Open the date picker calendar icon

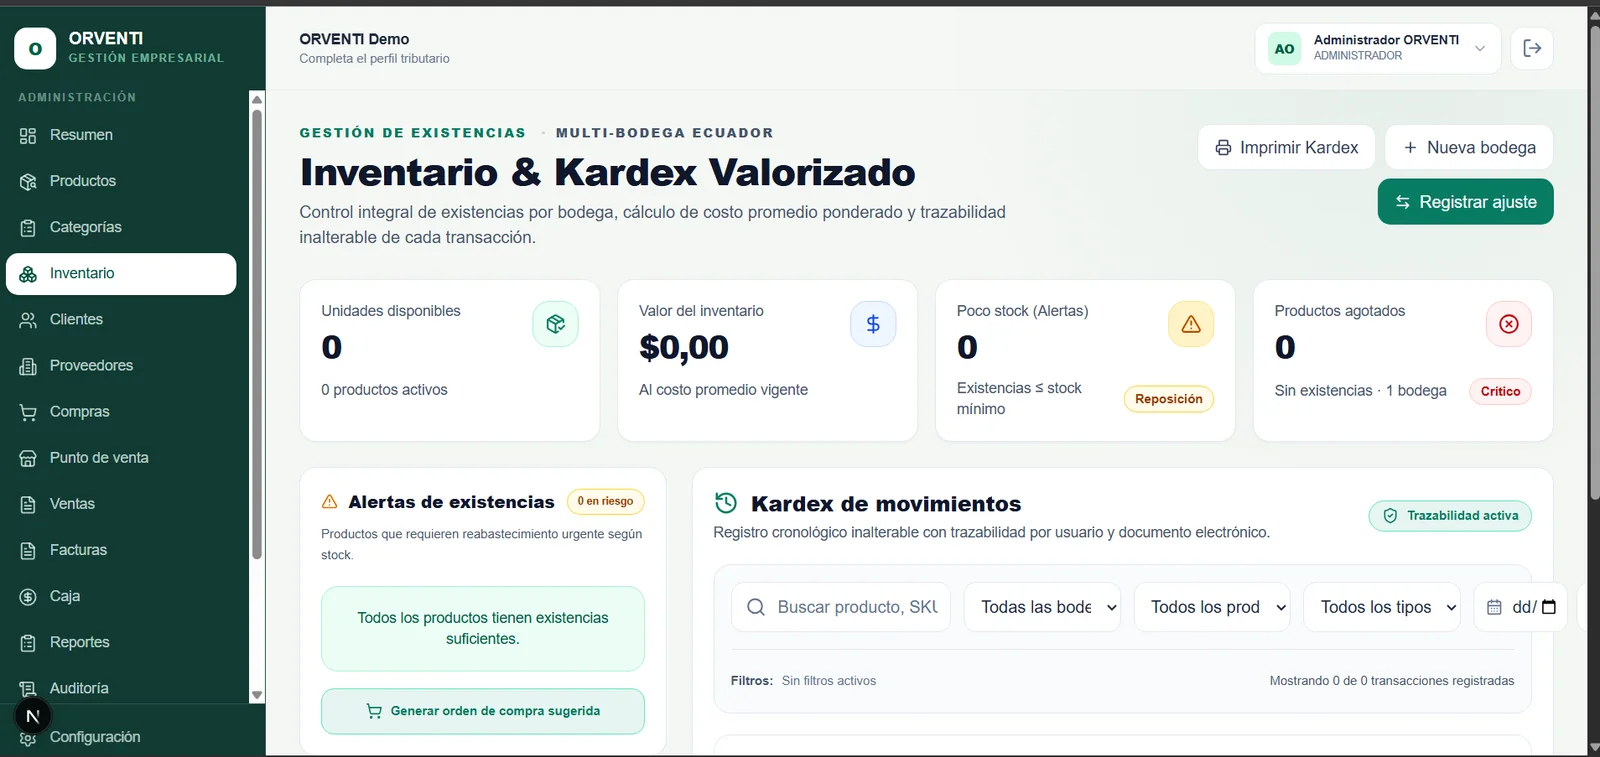[1549, 607]
